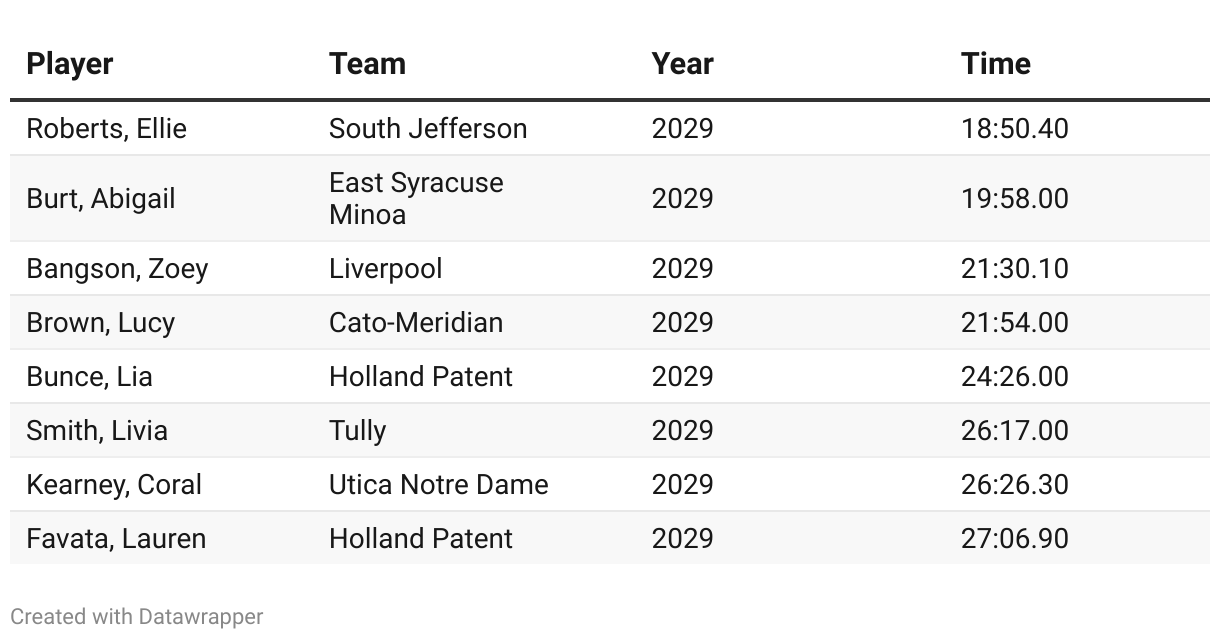The image size is (1220, 640).
Task: Select Kearney, Coral in the table
Action: point(114,485)
